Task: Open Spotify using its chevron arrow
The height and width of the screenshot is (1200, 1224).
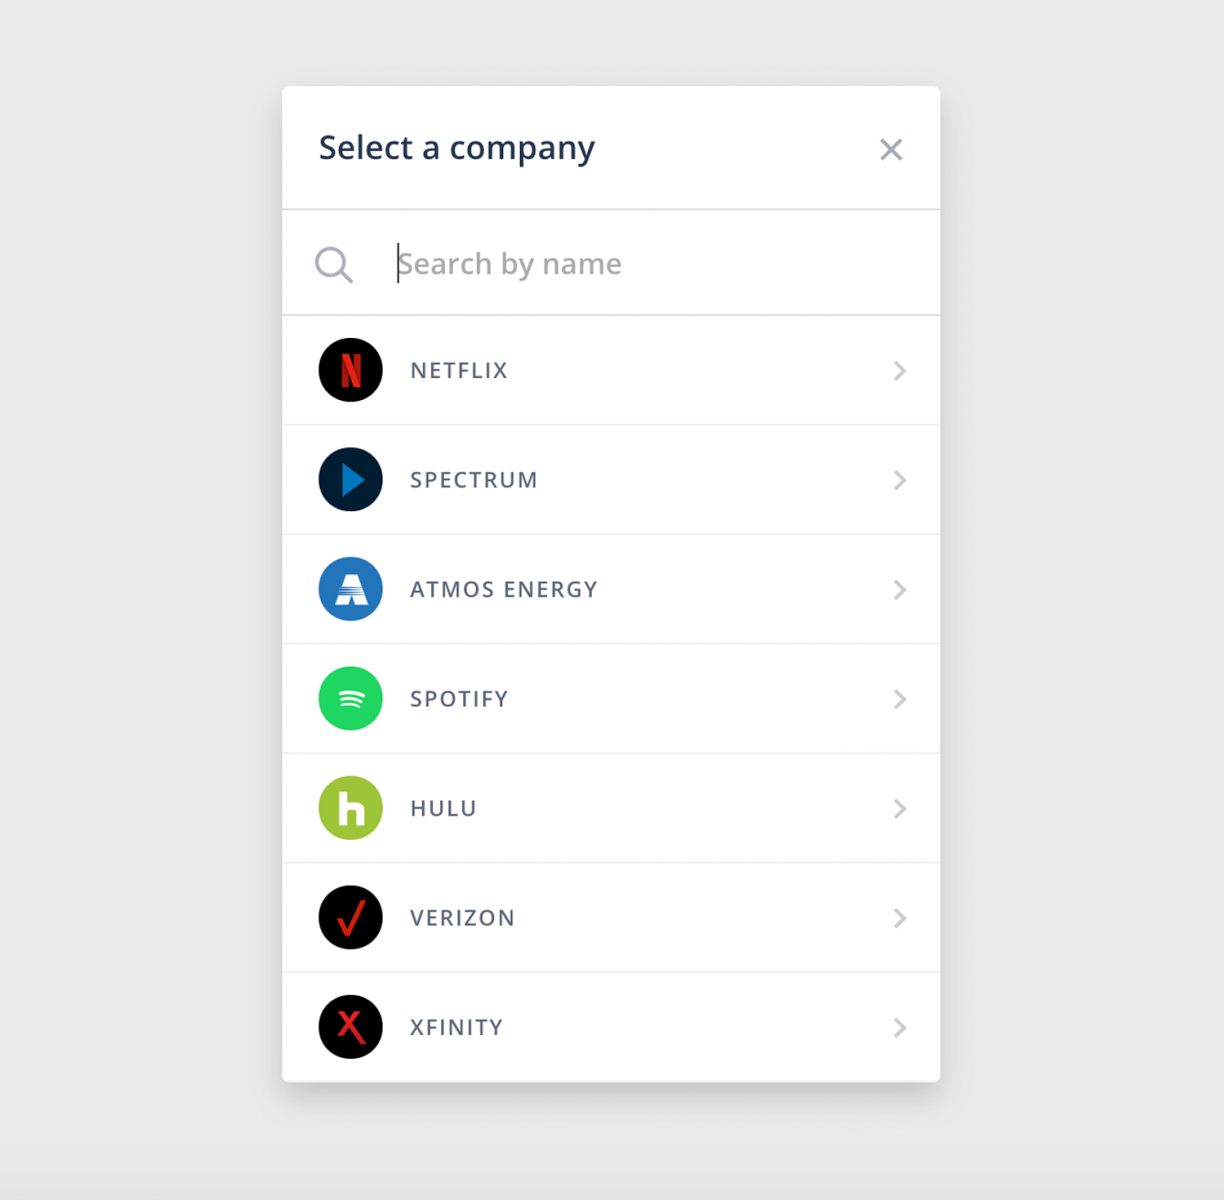Action: point(900,699)
